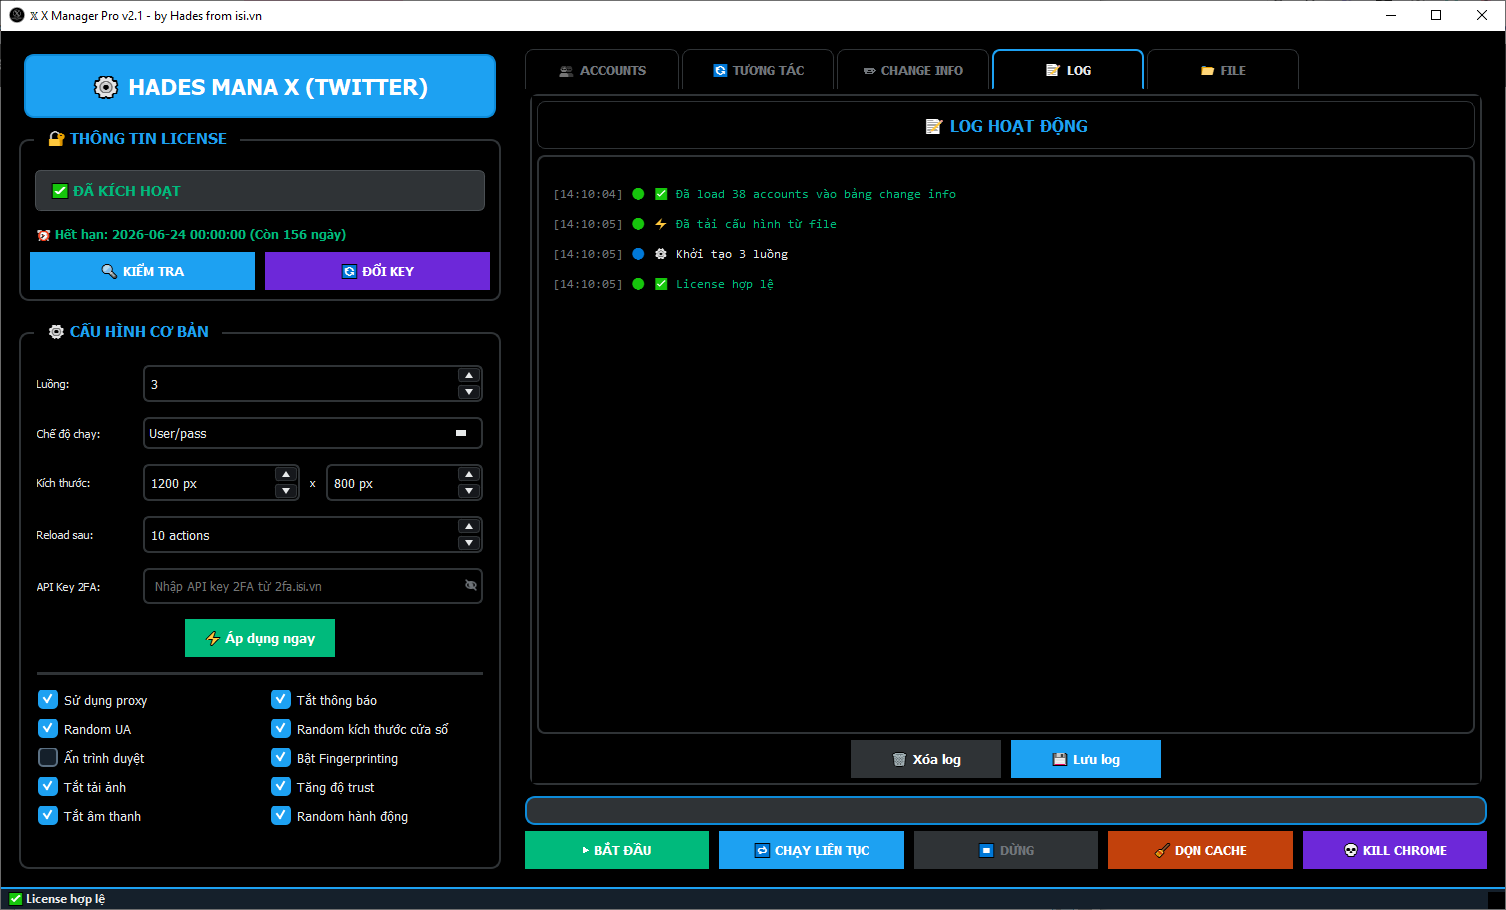The width and height of the screenshot is (1506, 910).
Task: Uncheck Bật Fingerprinting option
Action: click(x=280, y=757)
